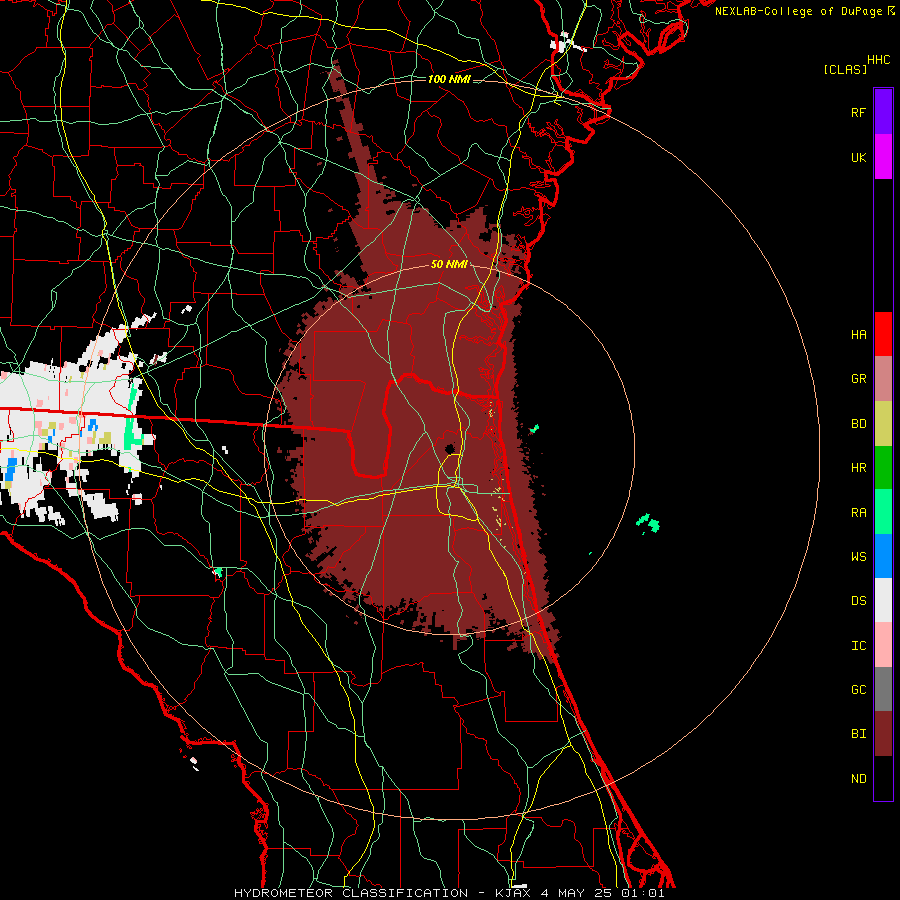This screenshot has height=900, width=900.
Task: Click the UK magenta legend swatch
Action: 883,157
